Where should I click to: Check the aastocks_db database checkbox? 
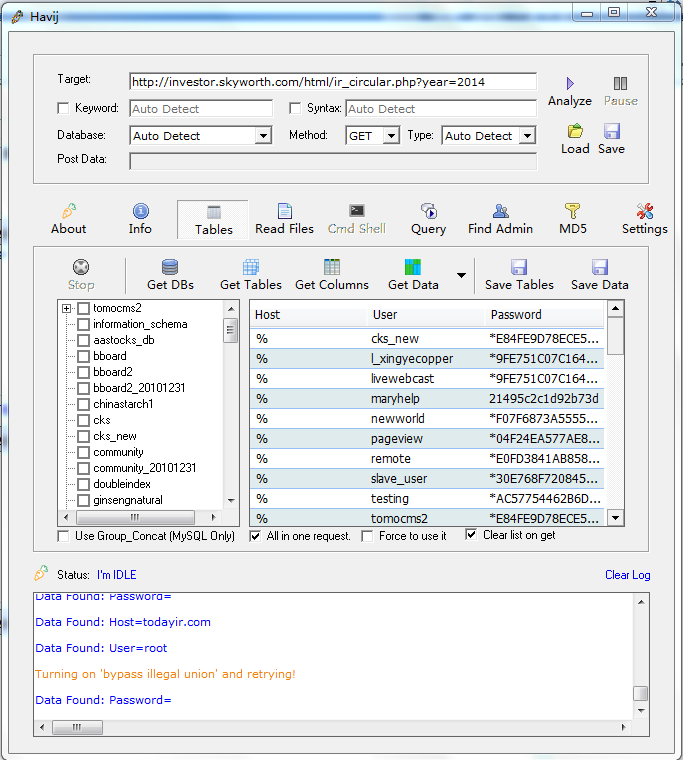coord(83,340)
